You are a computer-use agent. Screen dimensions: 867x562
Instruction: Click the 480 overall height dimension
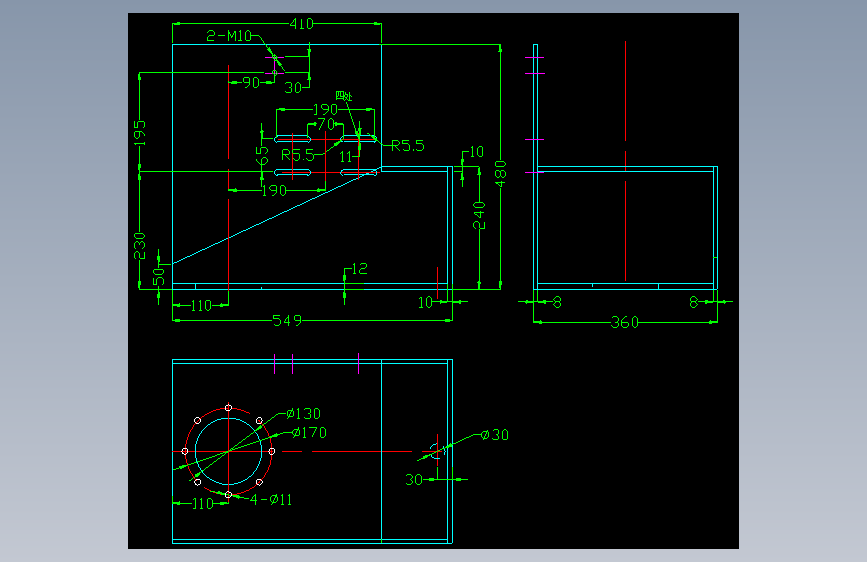point(500,173)
